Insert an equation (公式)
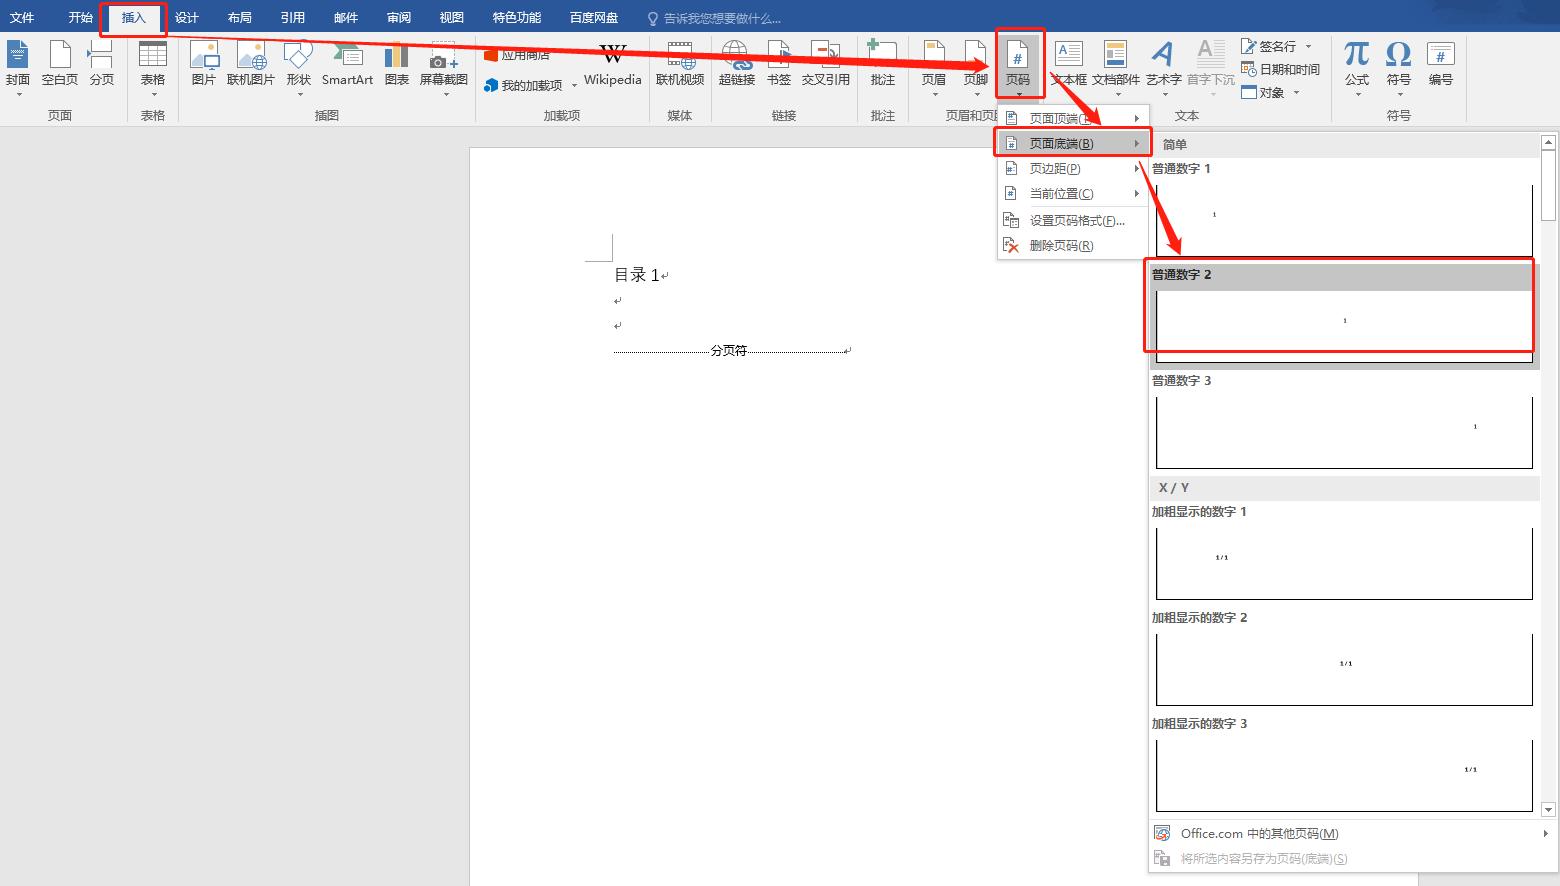Viewport: 1560px width, 886px height. tap(1357, 66)
